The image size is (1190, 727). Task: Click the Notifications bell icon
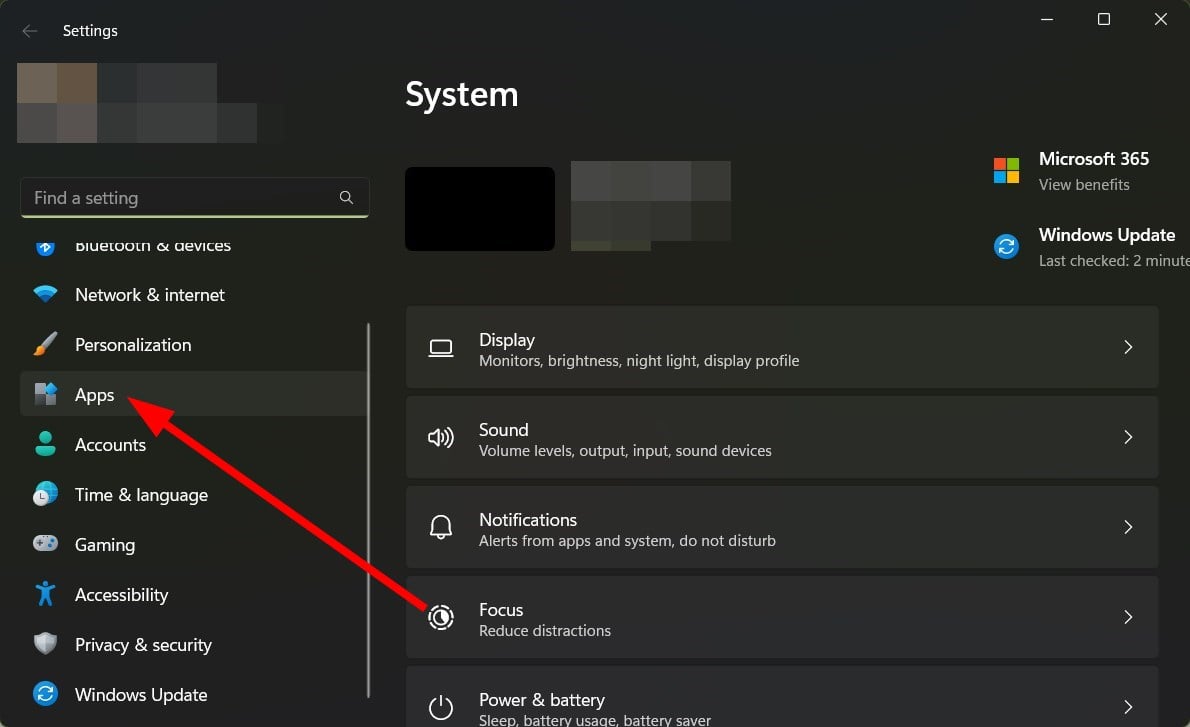[x=441, y=527]
